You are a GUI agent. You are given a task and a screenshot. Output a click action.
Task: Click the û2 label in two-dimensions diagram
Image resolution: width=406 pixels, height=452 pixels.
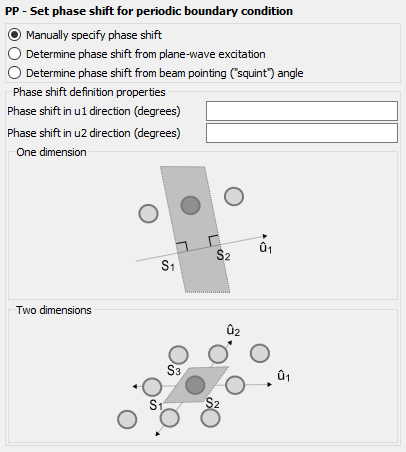(233, 331)
